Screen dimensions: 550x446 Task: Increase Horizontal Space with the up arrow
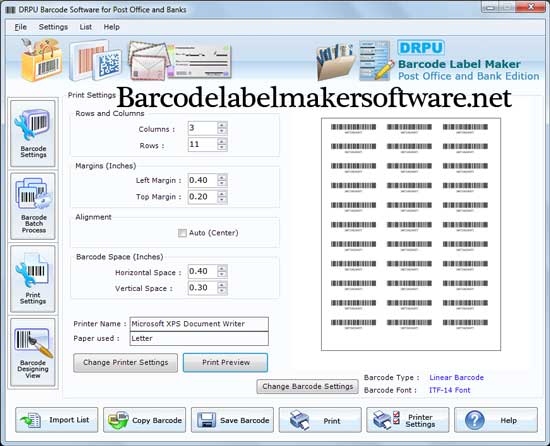coord(222,268)
